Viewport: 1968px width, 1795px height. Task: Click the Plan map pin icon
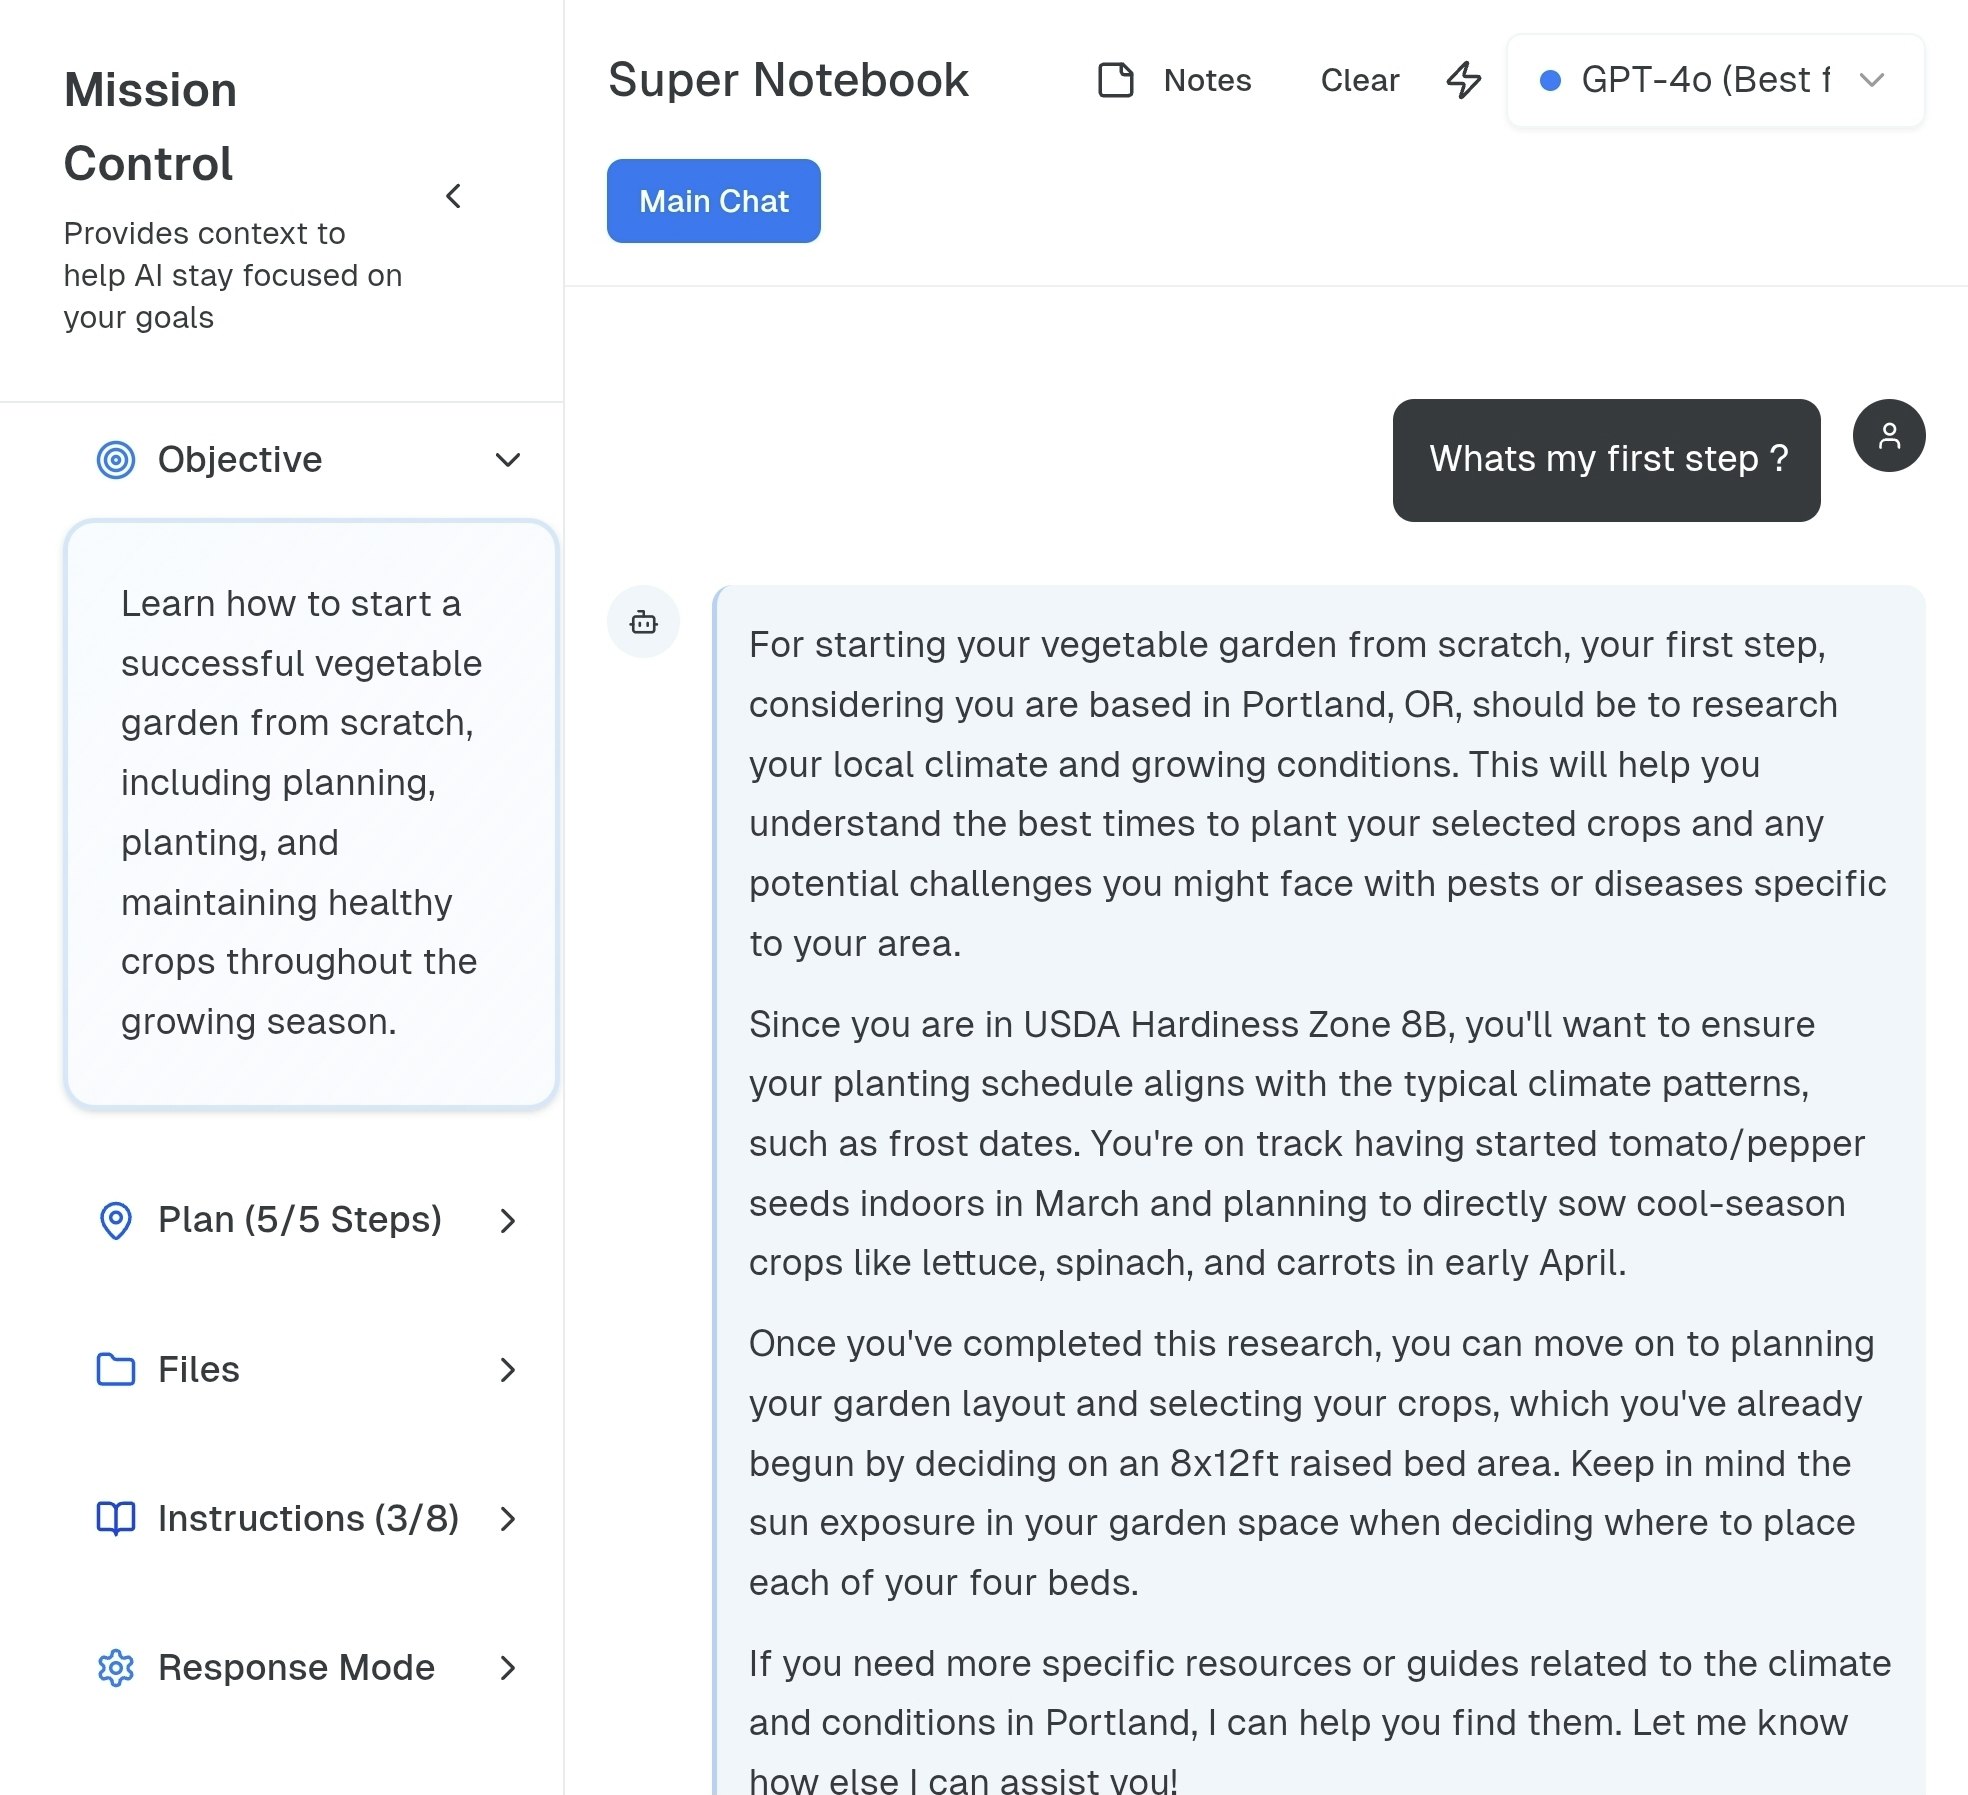click(116, 1220)
